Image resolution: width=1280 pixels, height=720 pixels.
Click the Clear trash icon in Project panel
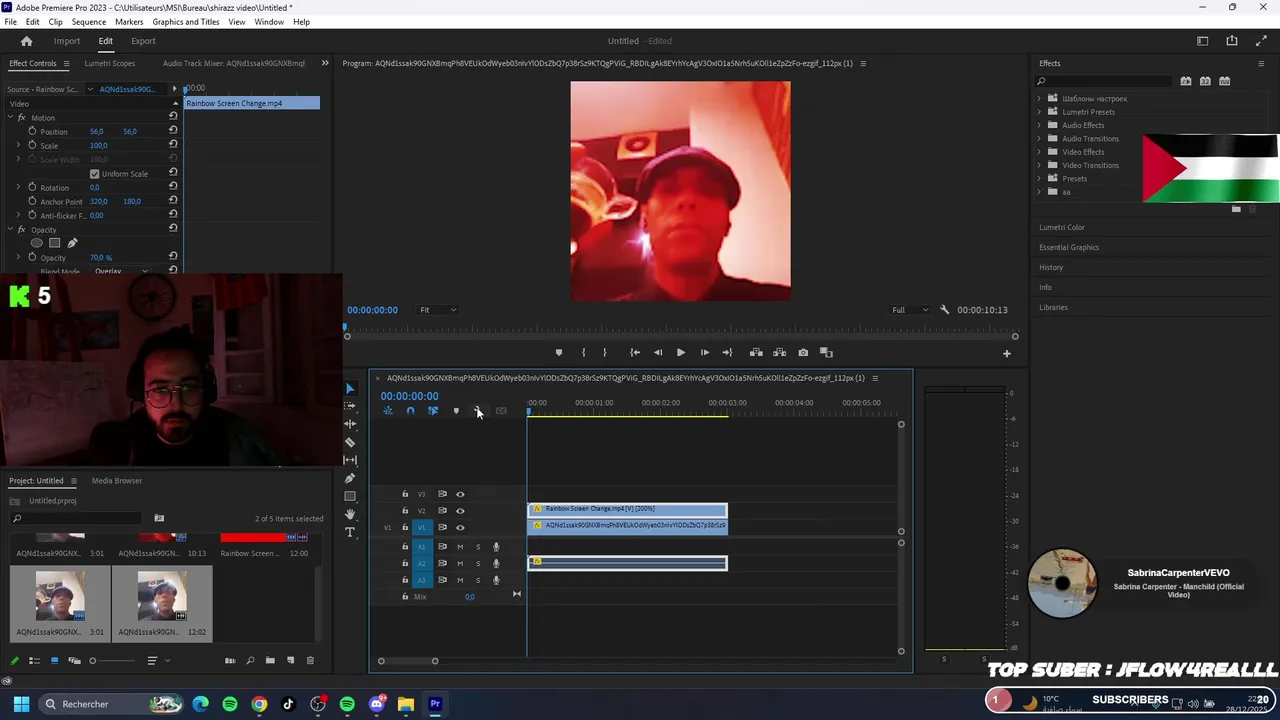[310, 660]
